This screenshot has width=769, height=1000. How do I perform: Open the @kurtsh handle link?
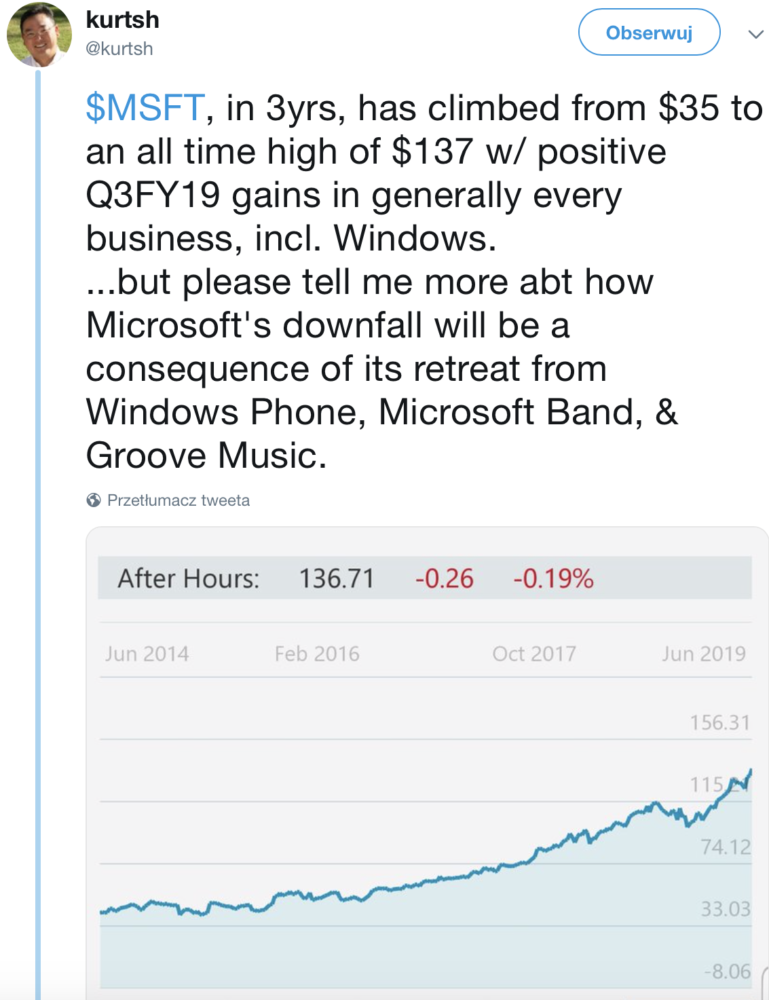tap(119, 49)
